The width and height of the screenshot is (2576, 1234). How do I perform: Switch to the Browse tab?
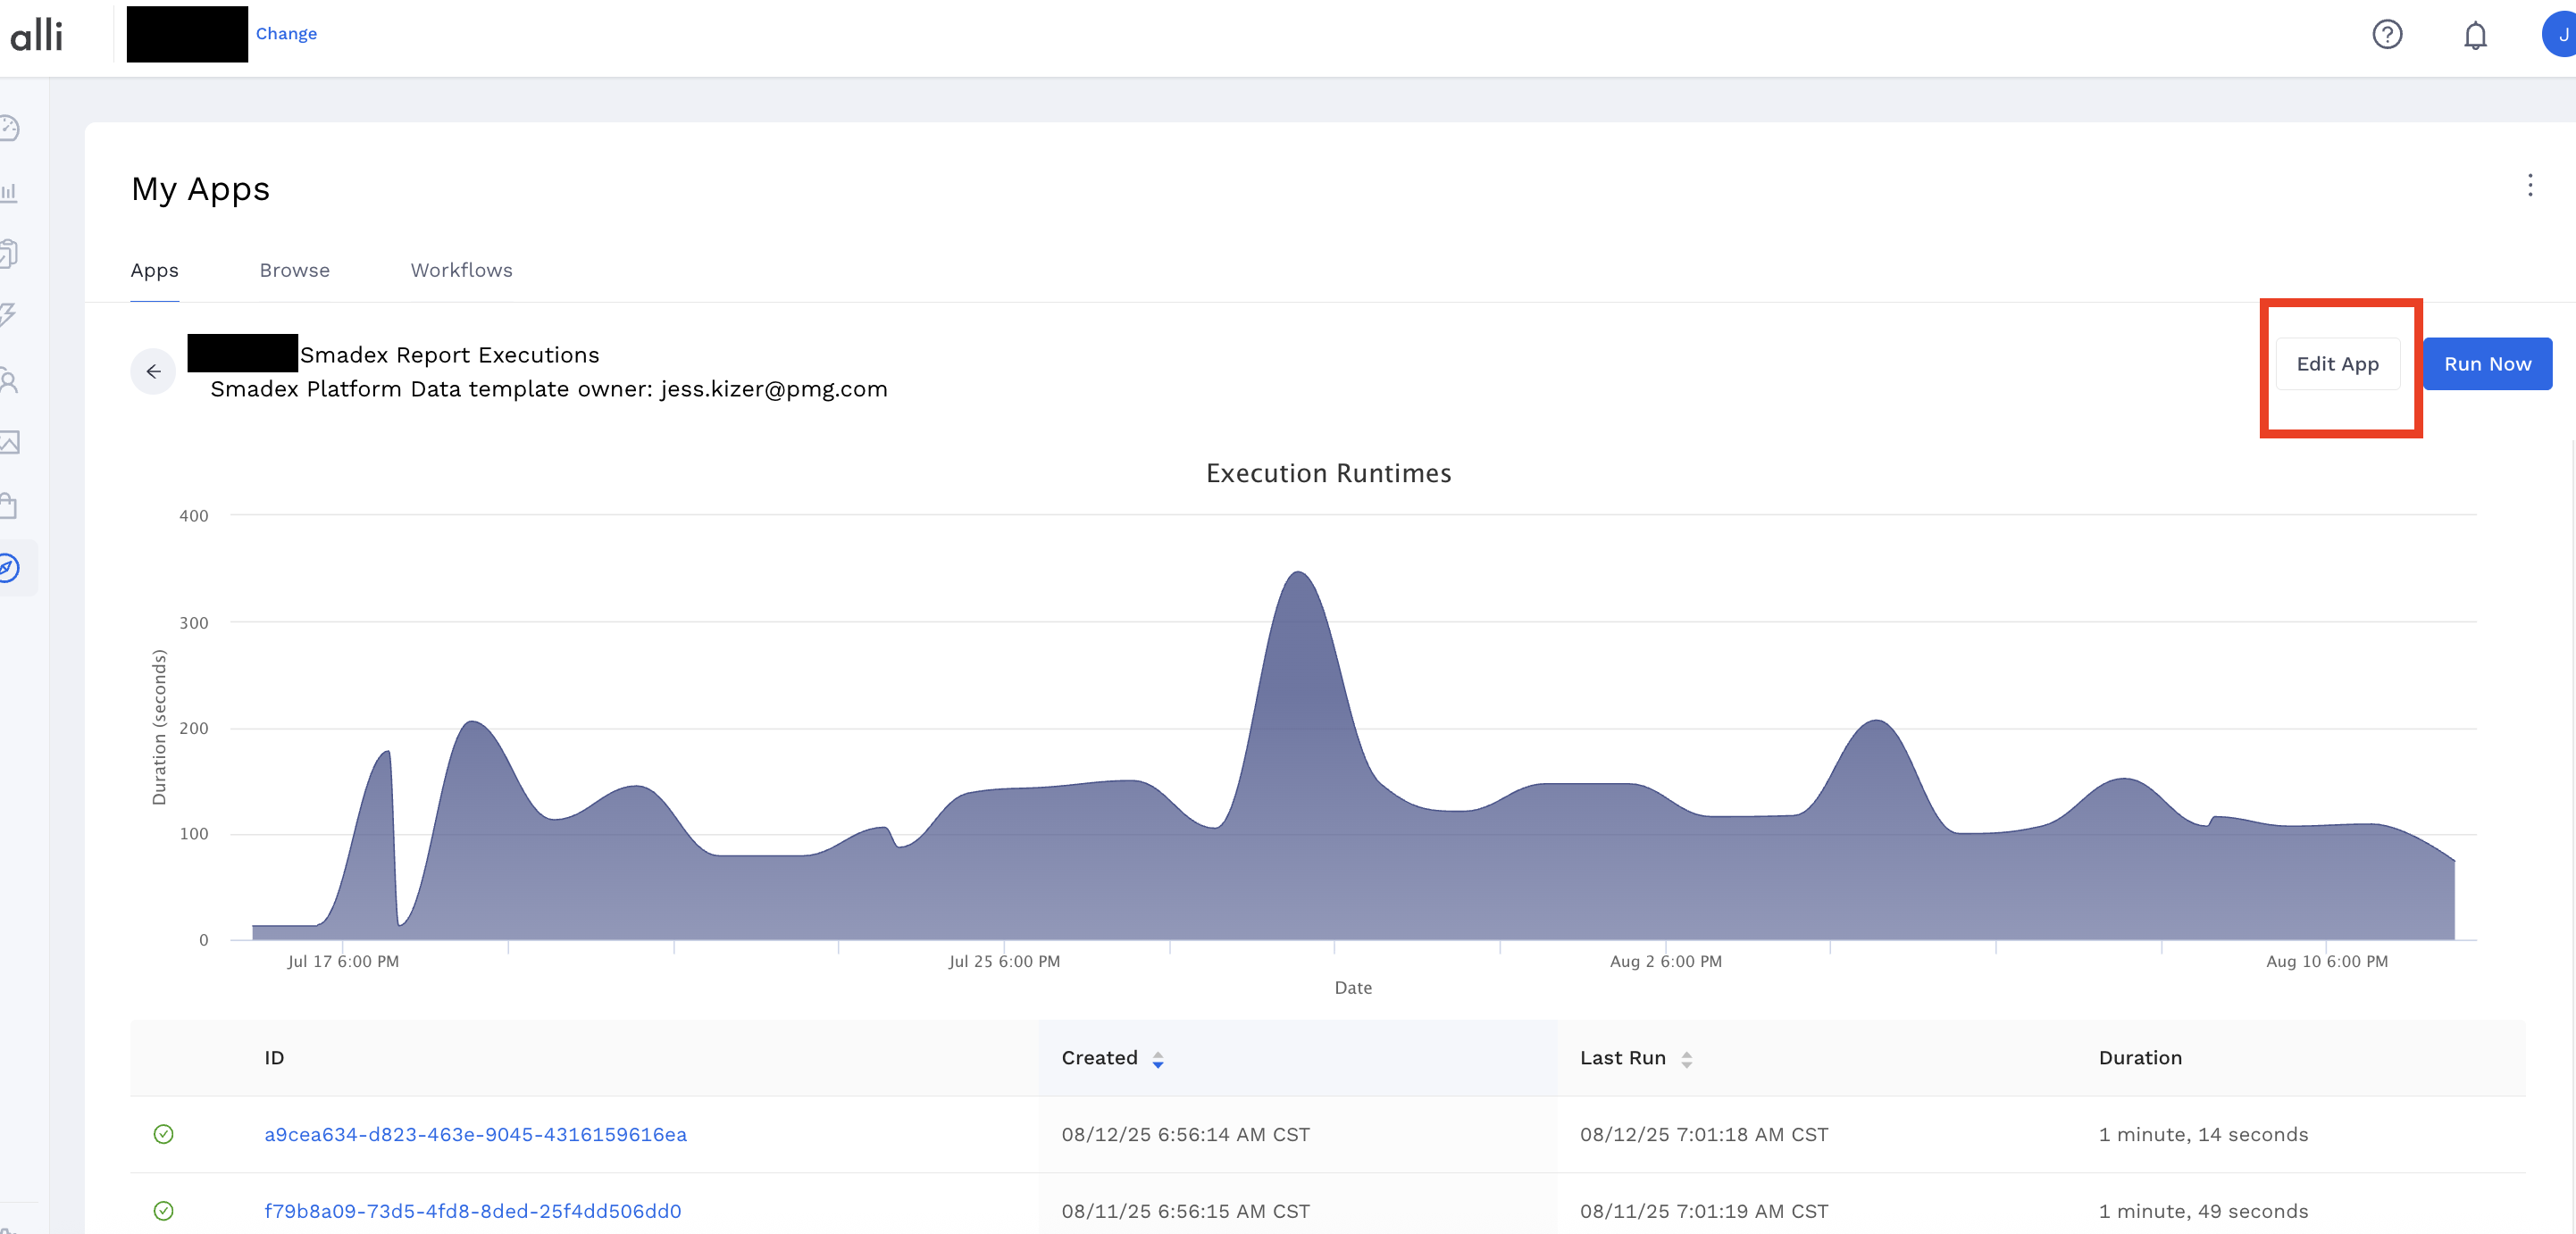coord(294,270)
